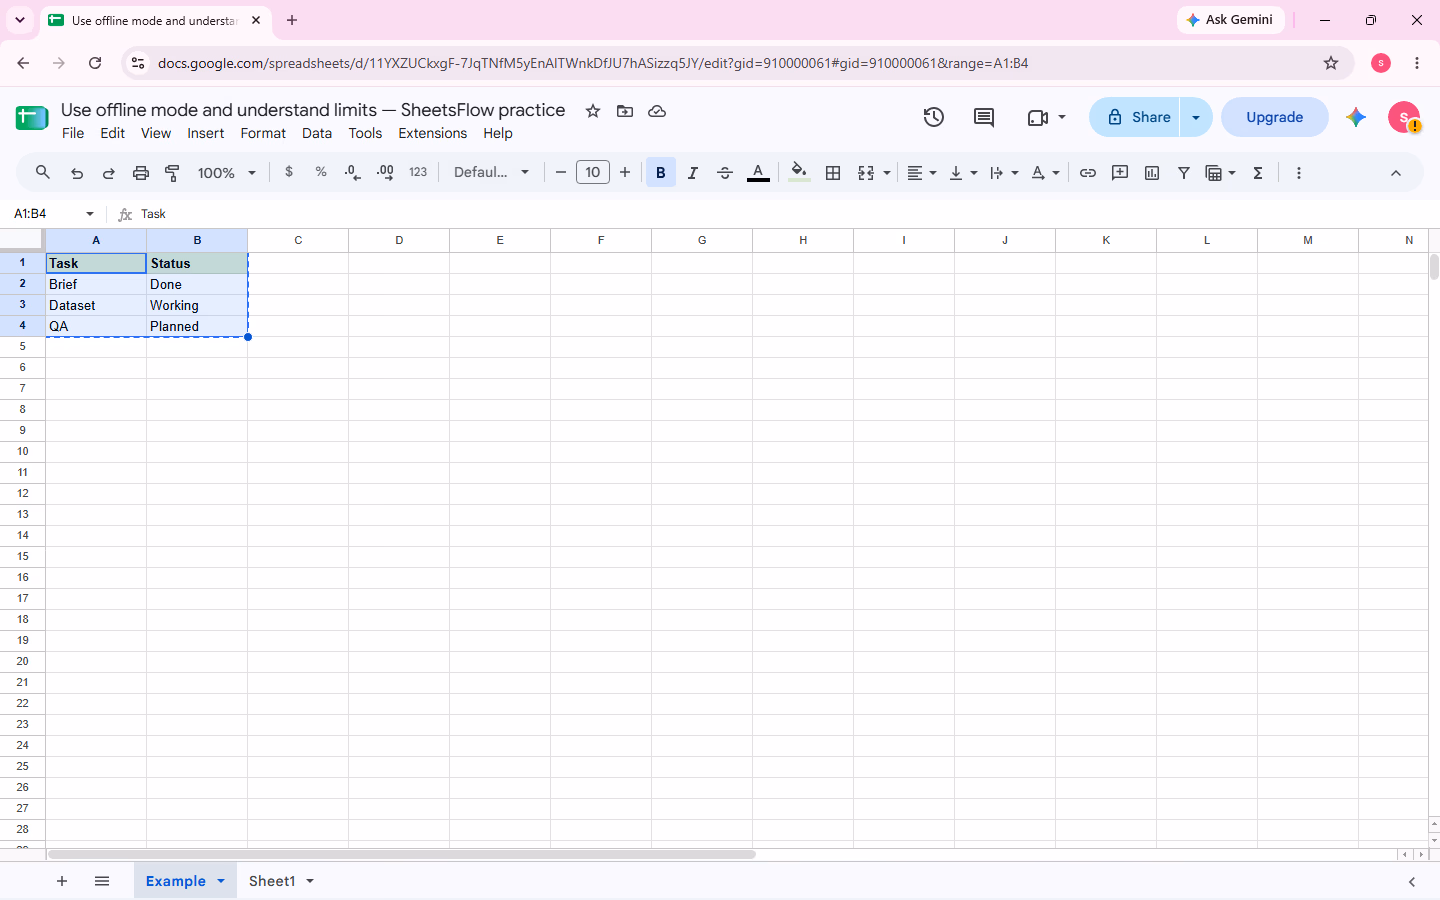Click the Ask Gemini button

point(1230,20)
